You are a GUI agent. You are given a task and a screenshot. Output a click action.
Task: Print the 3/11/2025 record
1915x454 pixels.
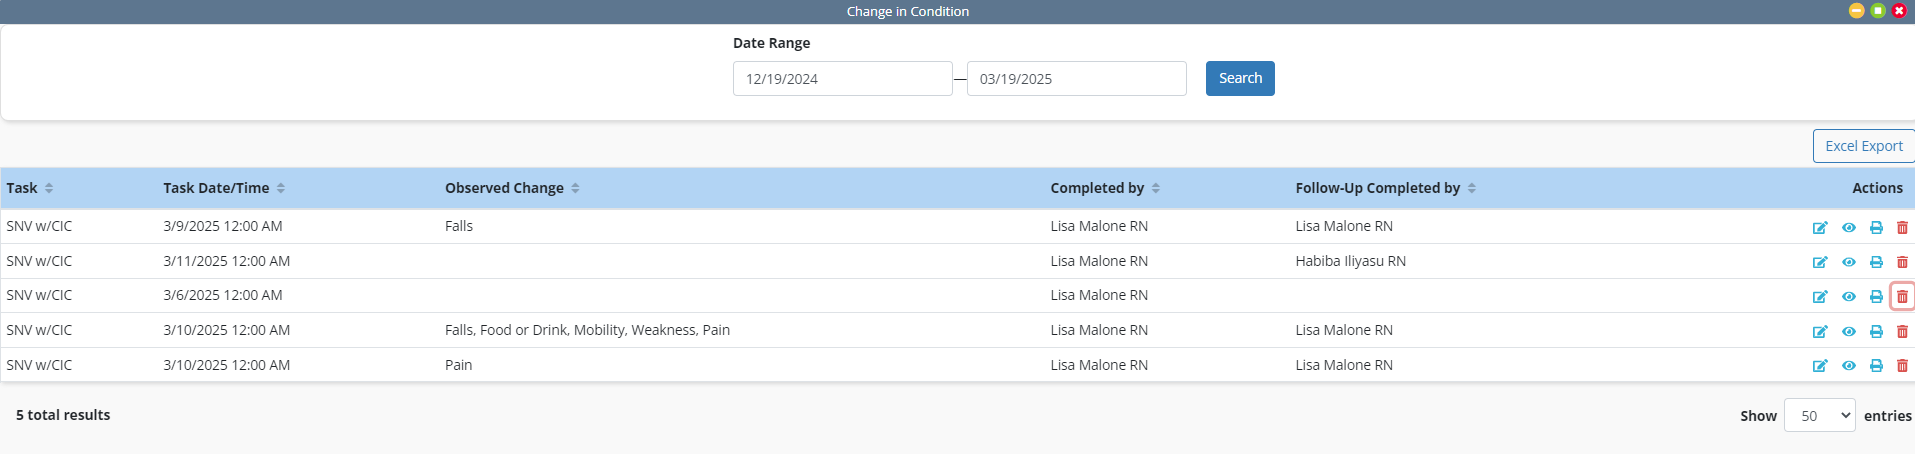pos(1876,262)
